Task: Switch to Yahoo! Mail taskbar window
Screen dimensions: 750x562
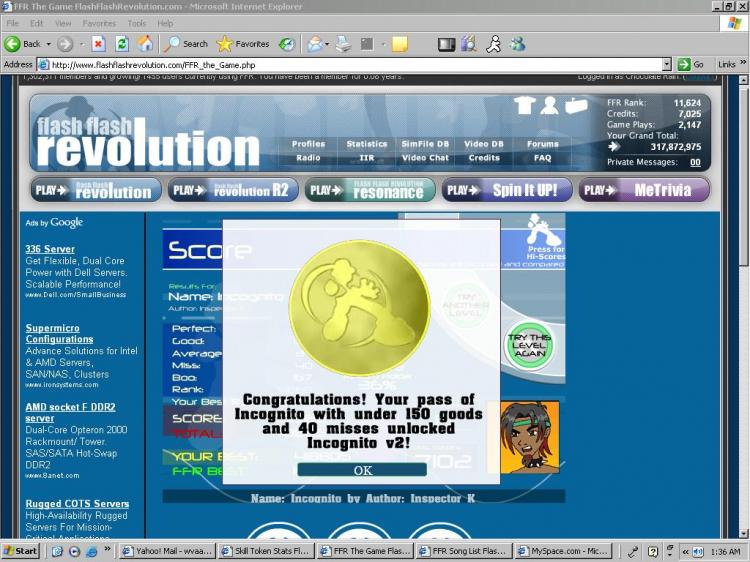Action: (x=166, y=551)
